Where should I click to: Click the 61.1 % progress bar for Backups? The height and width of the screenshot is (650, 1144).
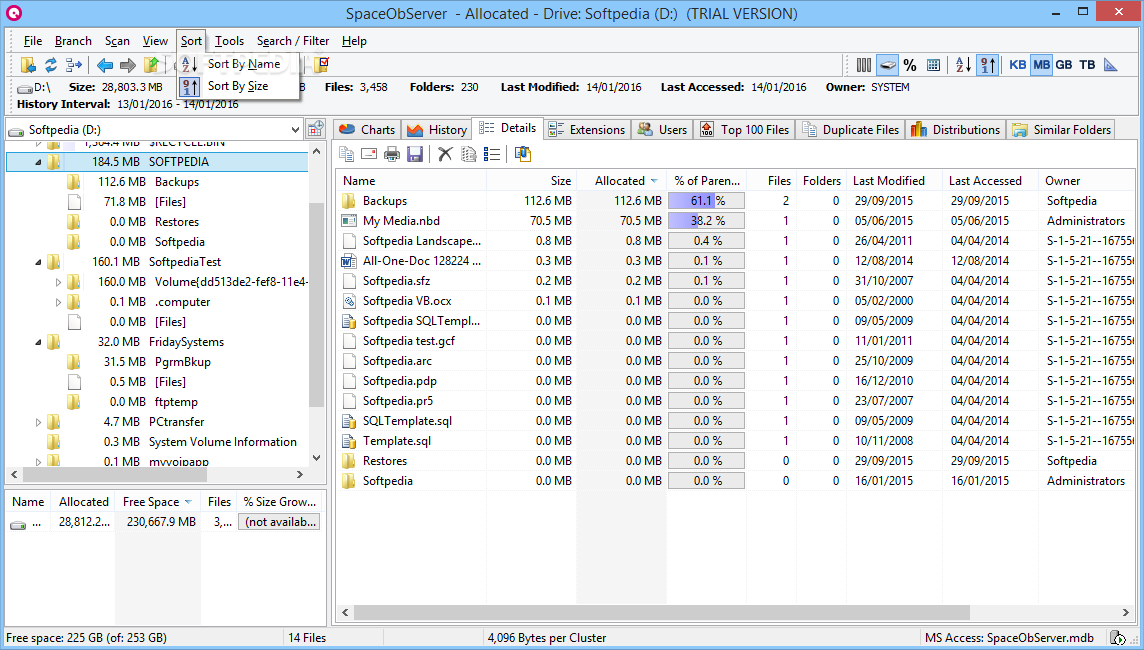pyautogui.click(x=706, y=201)
